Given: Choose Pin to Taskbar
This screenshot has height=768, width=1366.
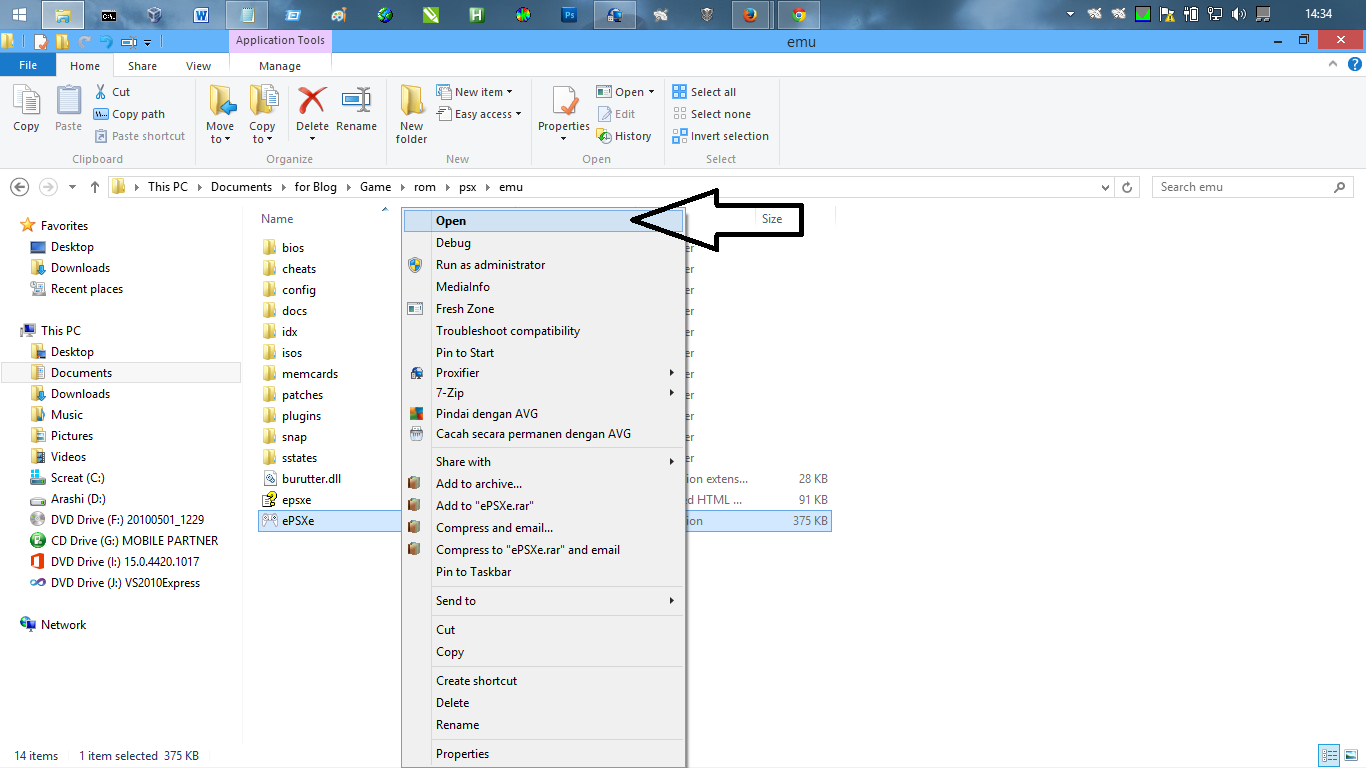Looking at the screenshot, I should click(543, 572).
